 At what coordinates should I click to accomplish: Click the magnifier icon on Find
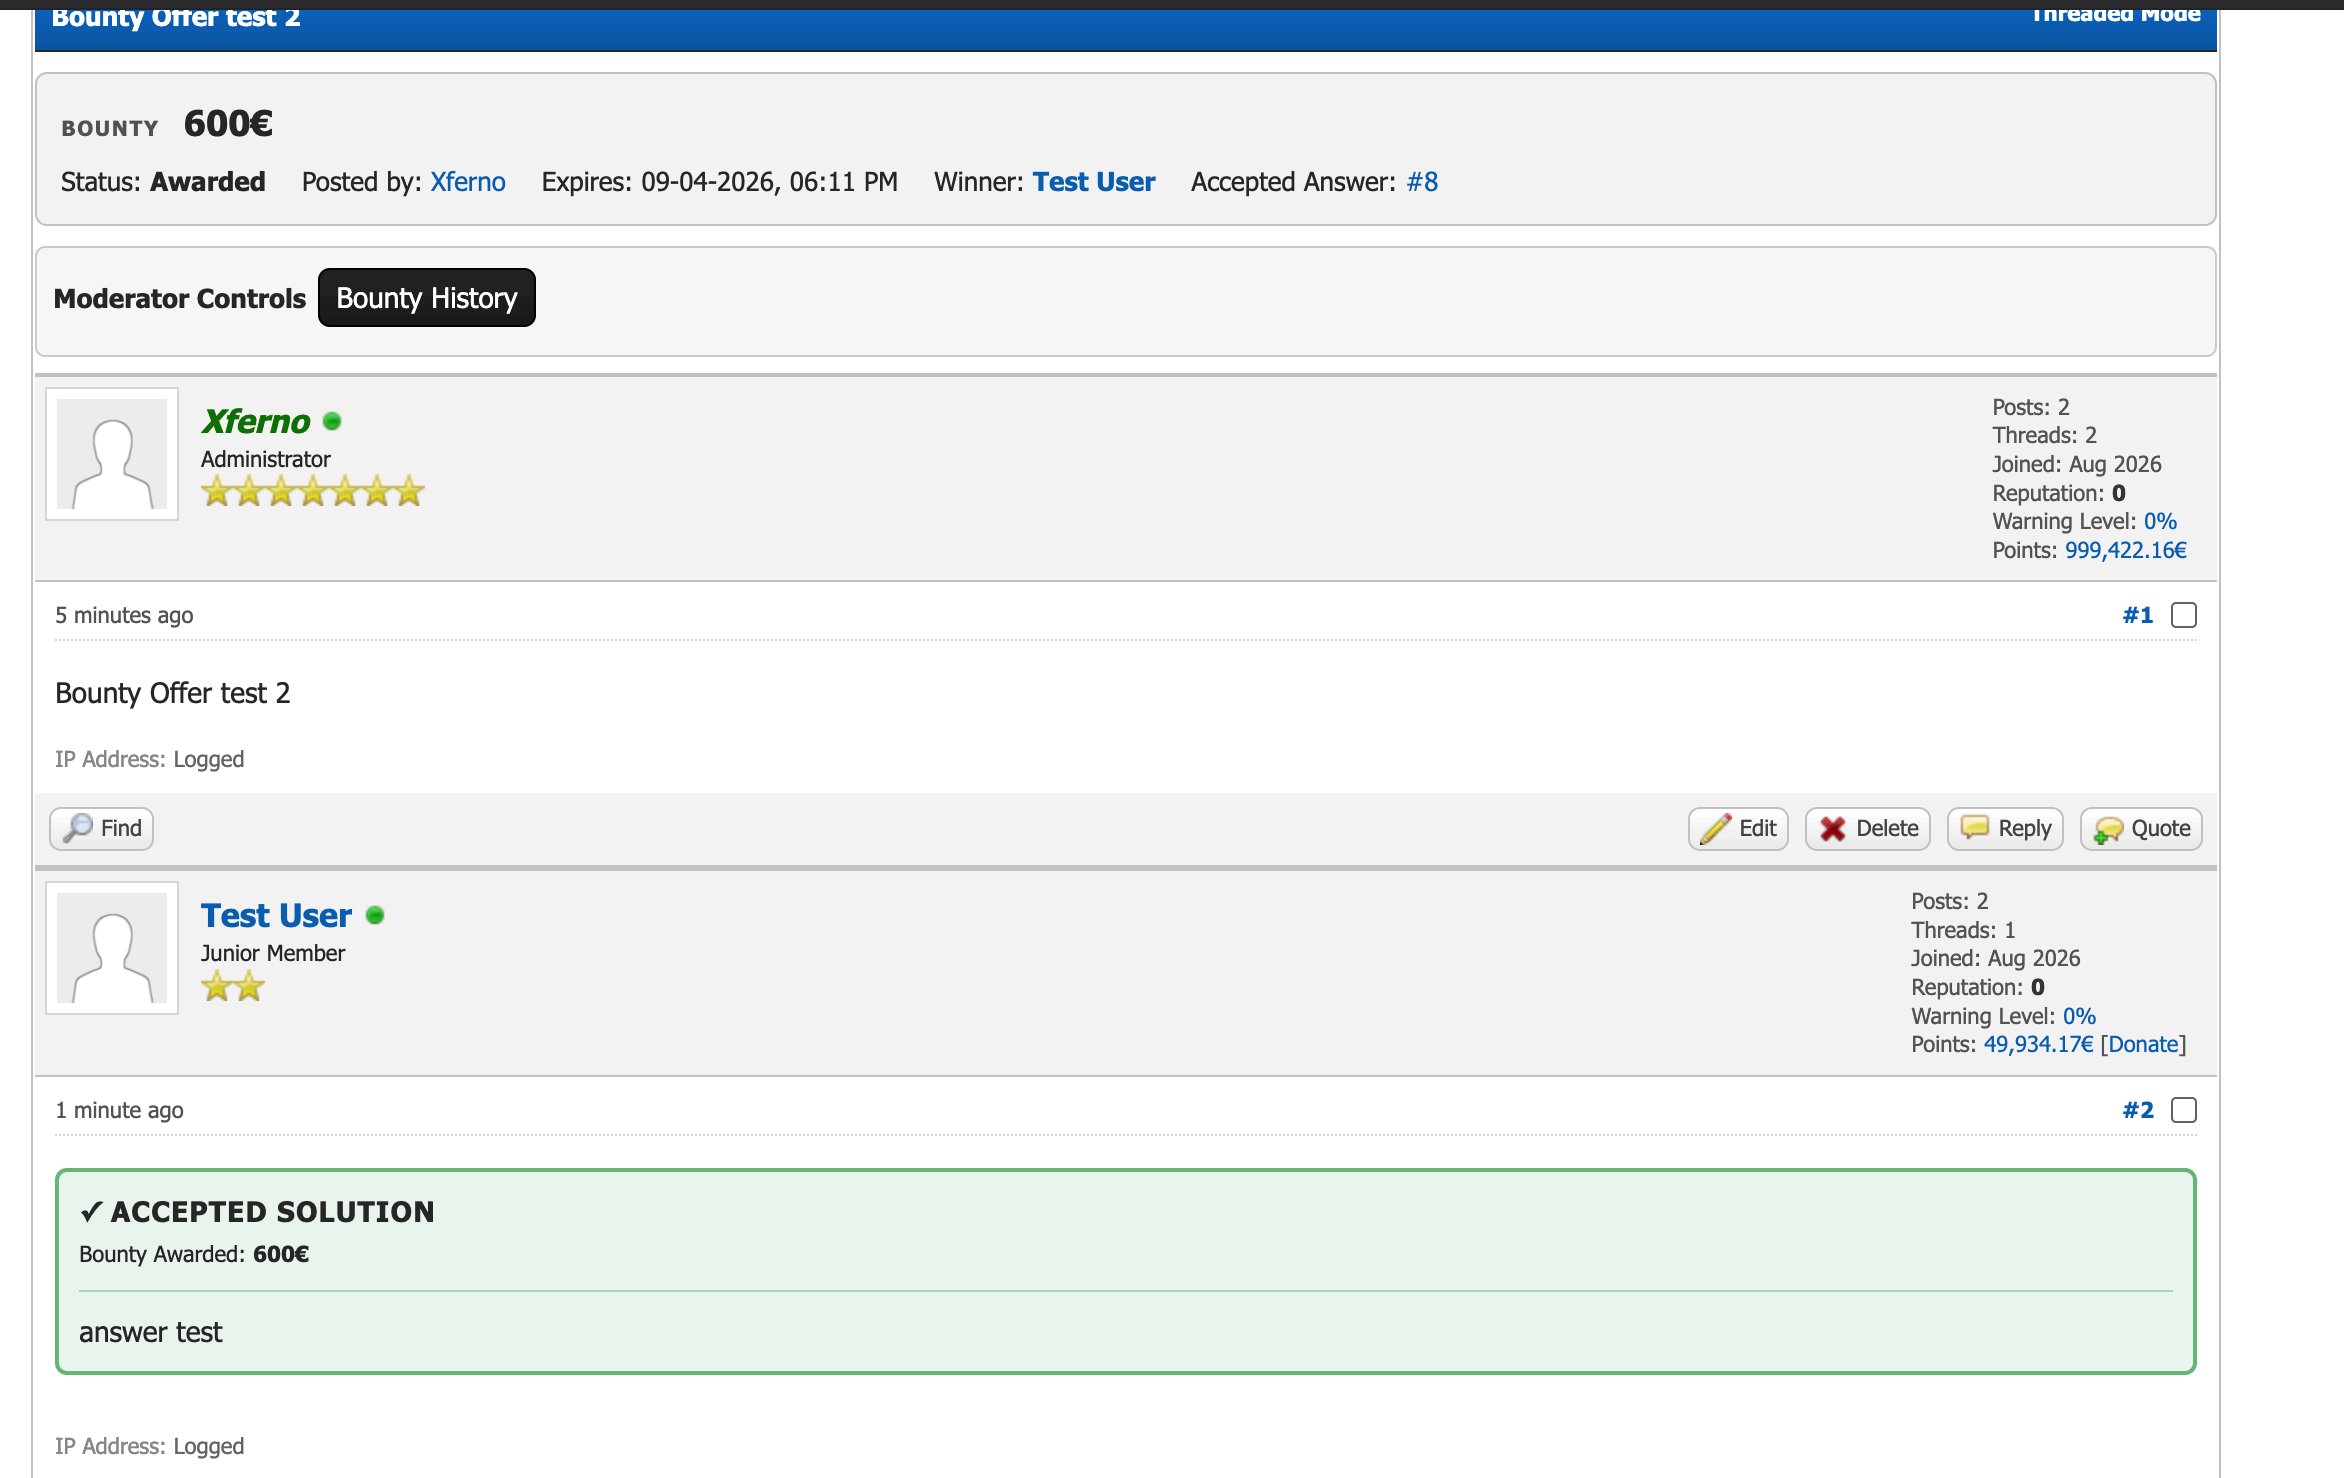click(78, 828)
